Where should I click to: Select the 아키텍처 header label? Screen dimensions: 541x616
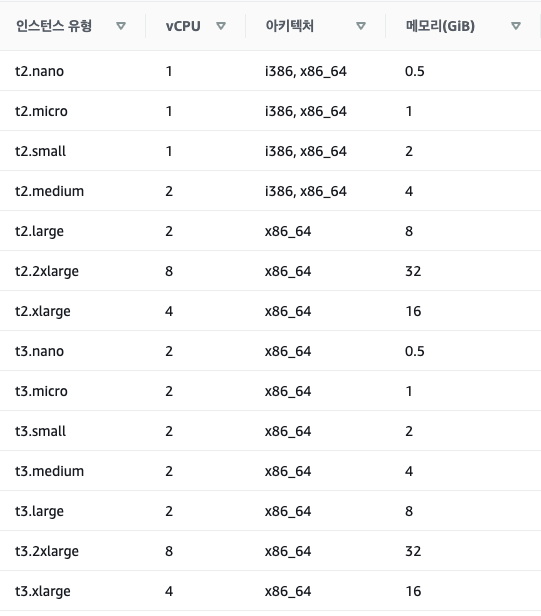(290, 26)
